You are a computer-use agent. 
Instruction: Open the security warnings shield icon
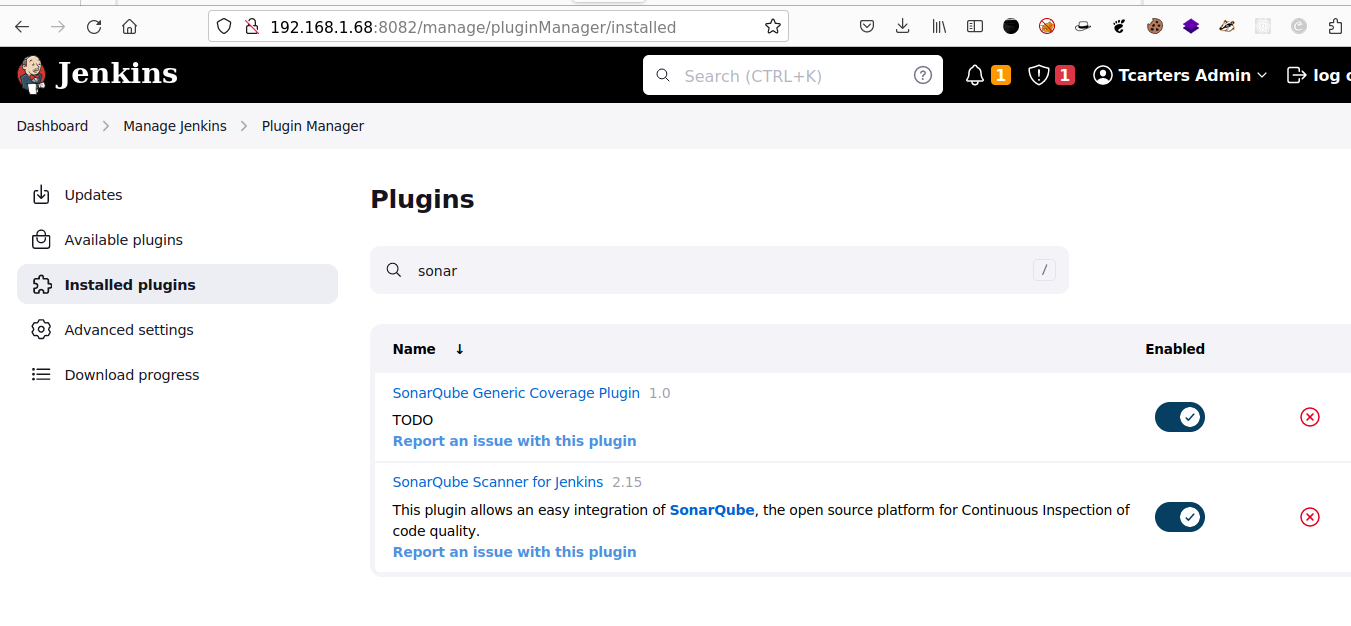(x=1039, y=75)
